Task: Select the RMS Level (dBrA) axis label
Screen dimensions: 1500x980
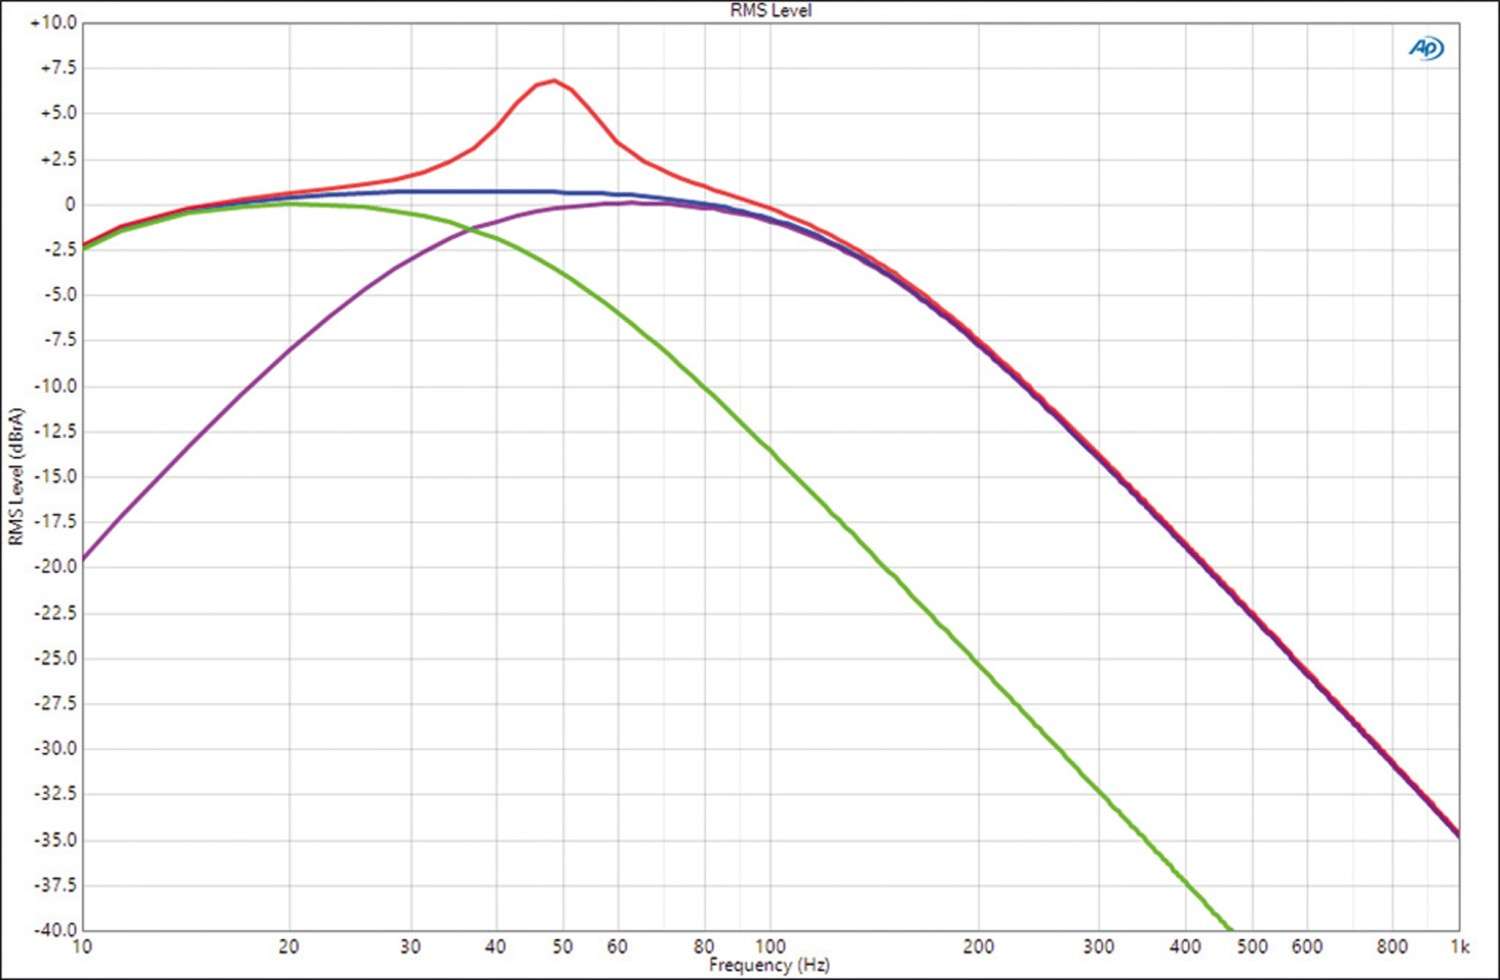Action: click(15, 476)
